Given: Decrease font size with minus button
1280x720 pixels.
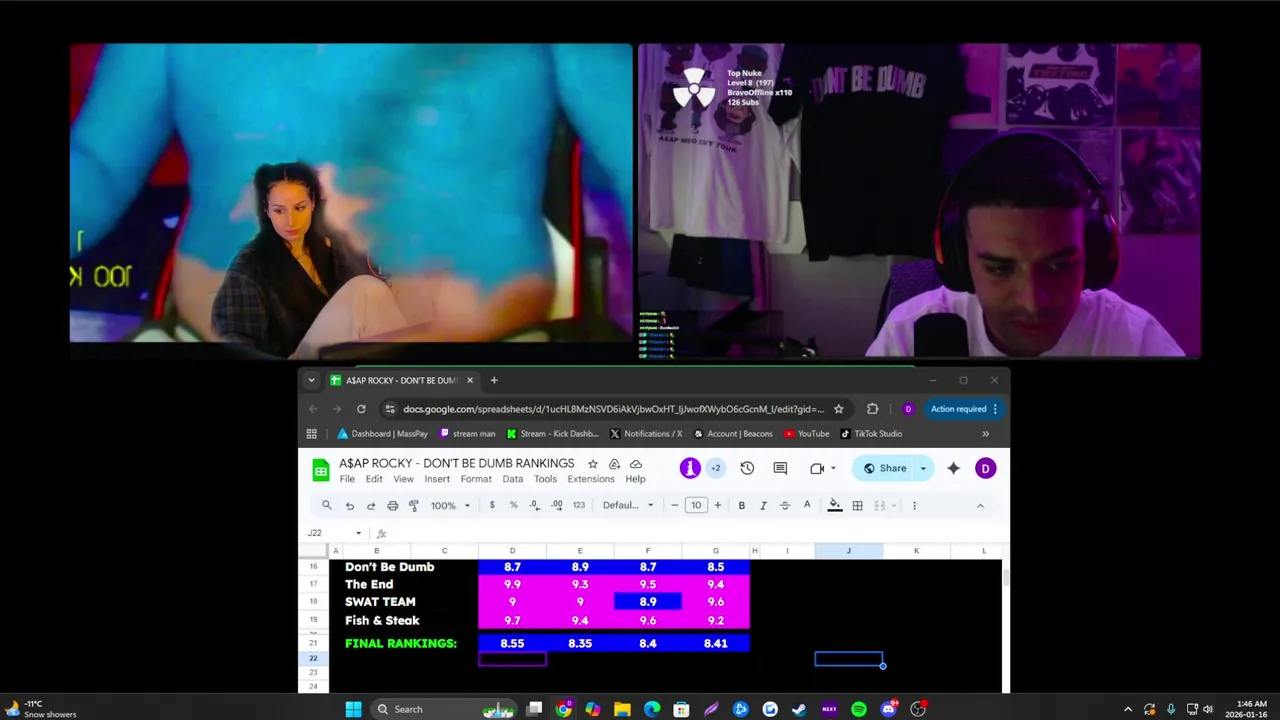Looking at the screenshot, I should pyautogui.click(x=675, y=505).
